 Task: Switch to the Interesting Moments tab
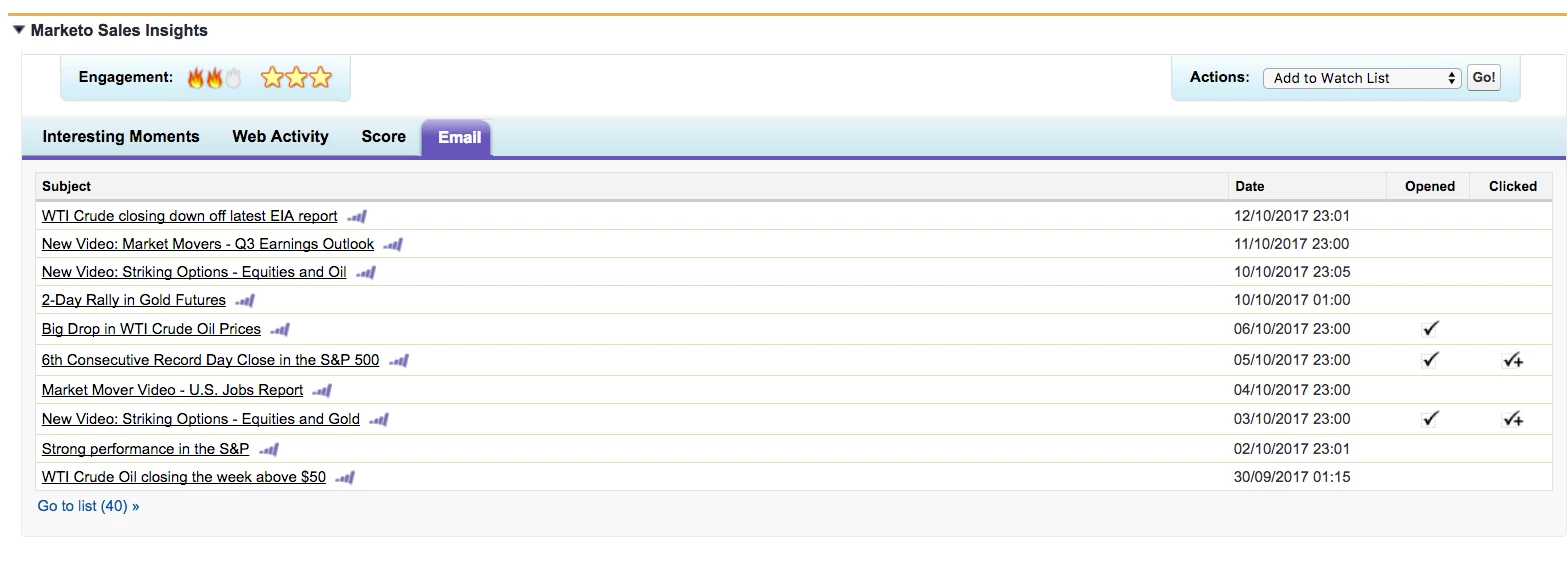point(121,137)
